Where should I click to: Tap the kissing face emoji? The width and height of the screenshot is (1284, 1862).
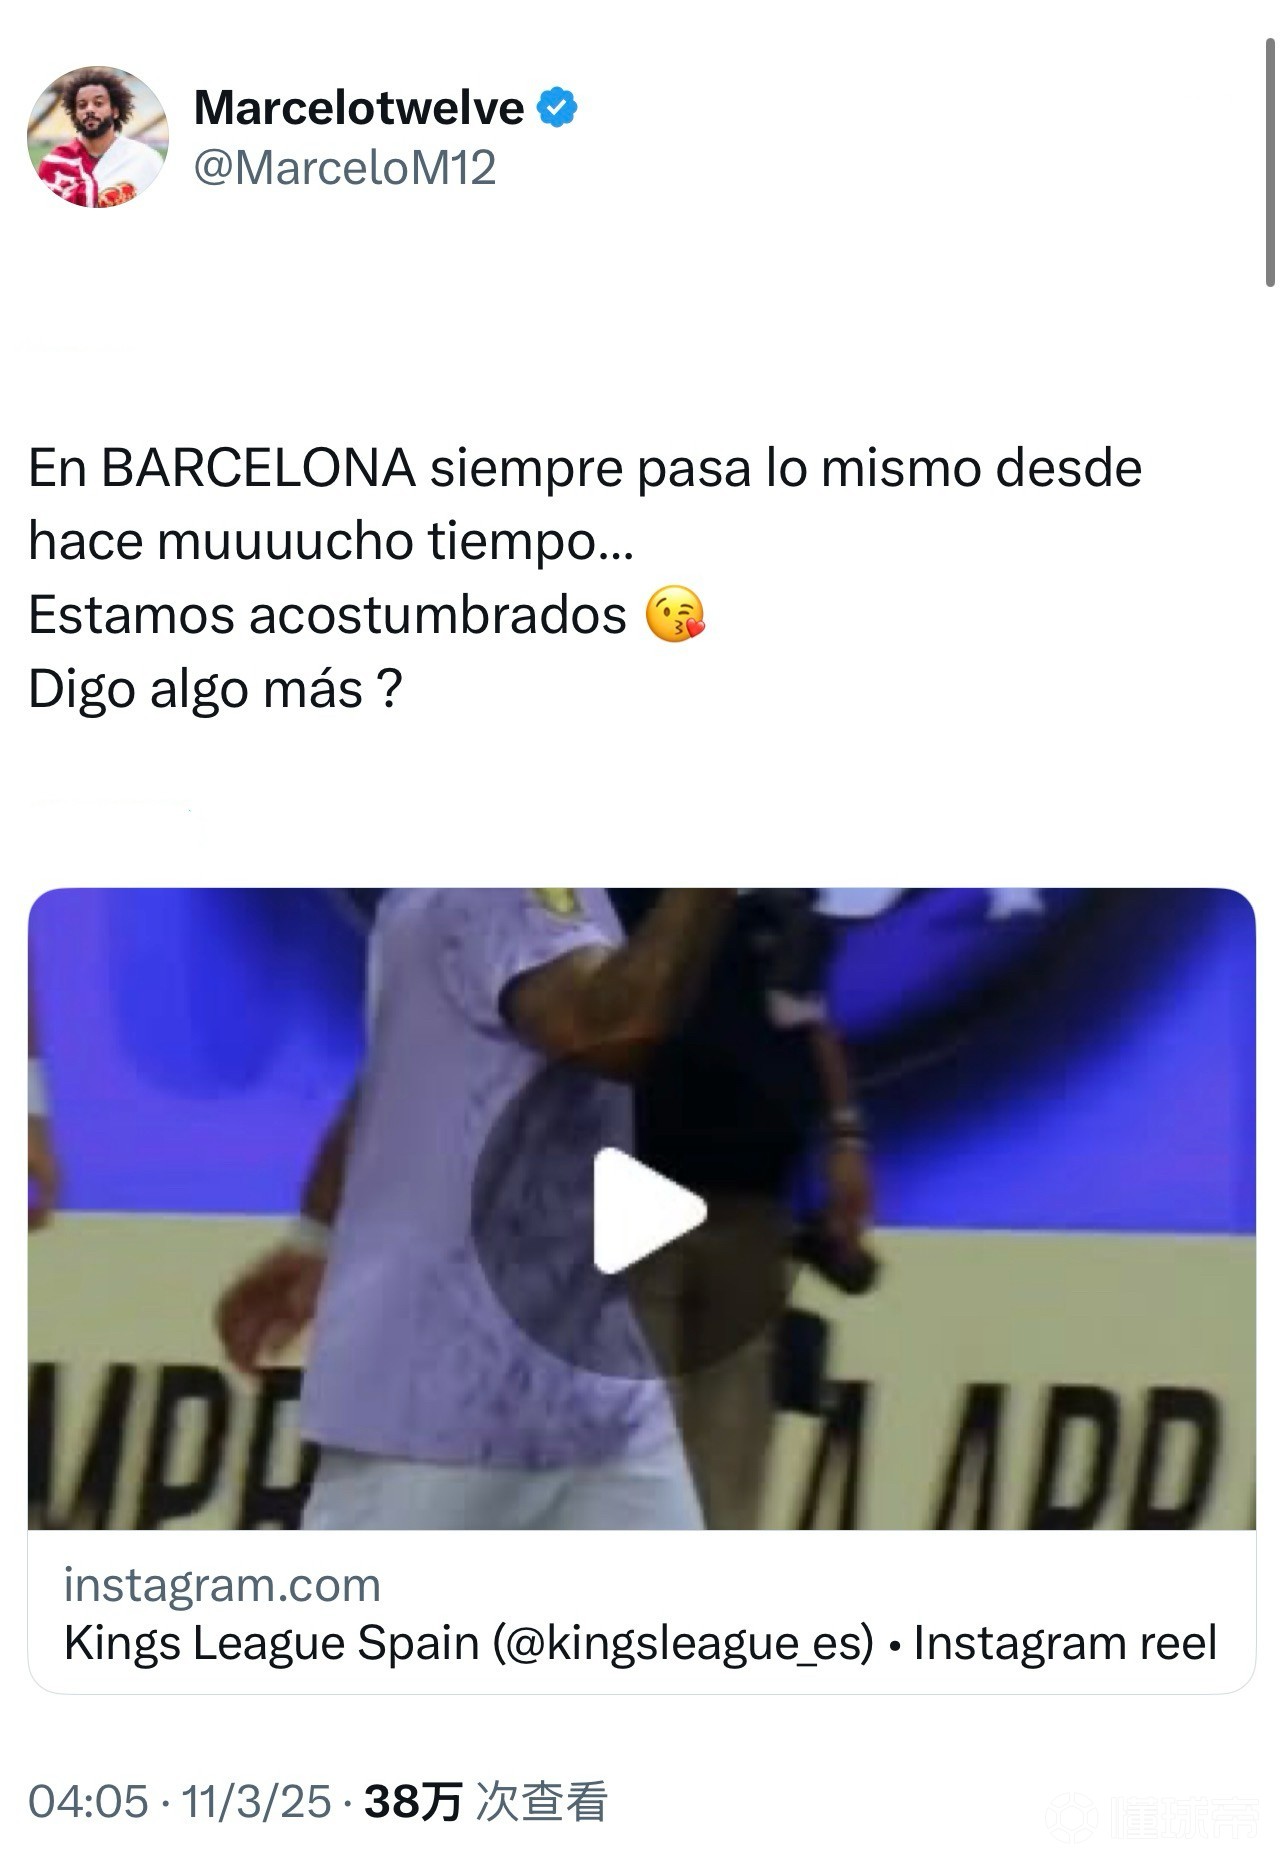point(675,614)
